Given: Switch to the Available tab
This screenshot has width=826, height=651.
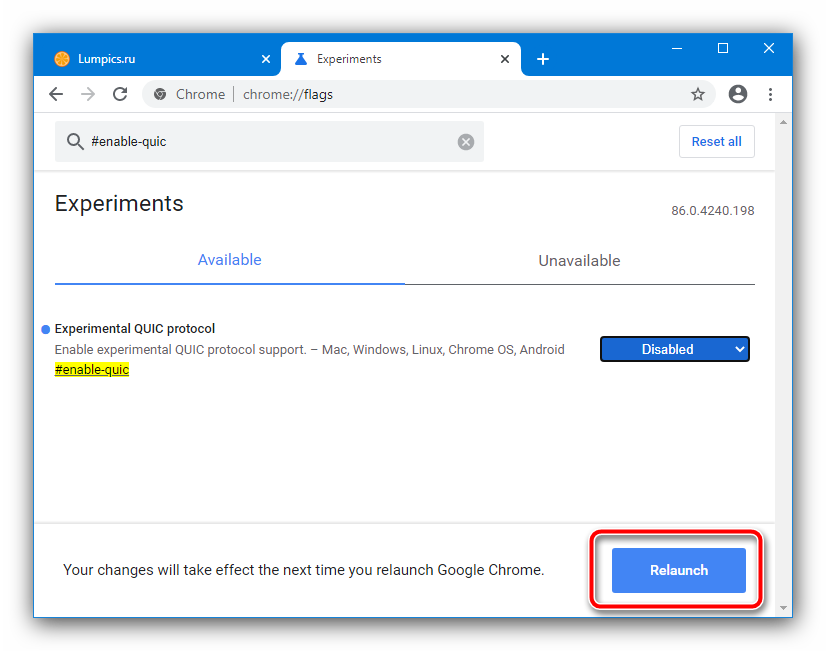Looking at the screenshot, I should click(x=229, y=260).
